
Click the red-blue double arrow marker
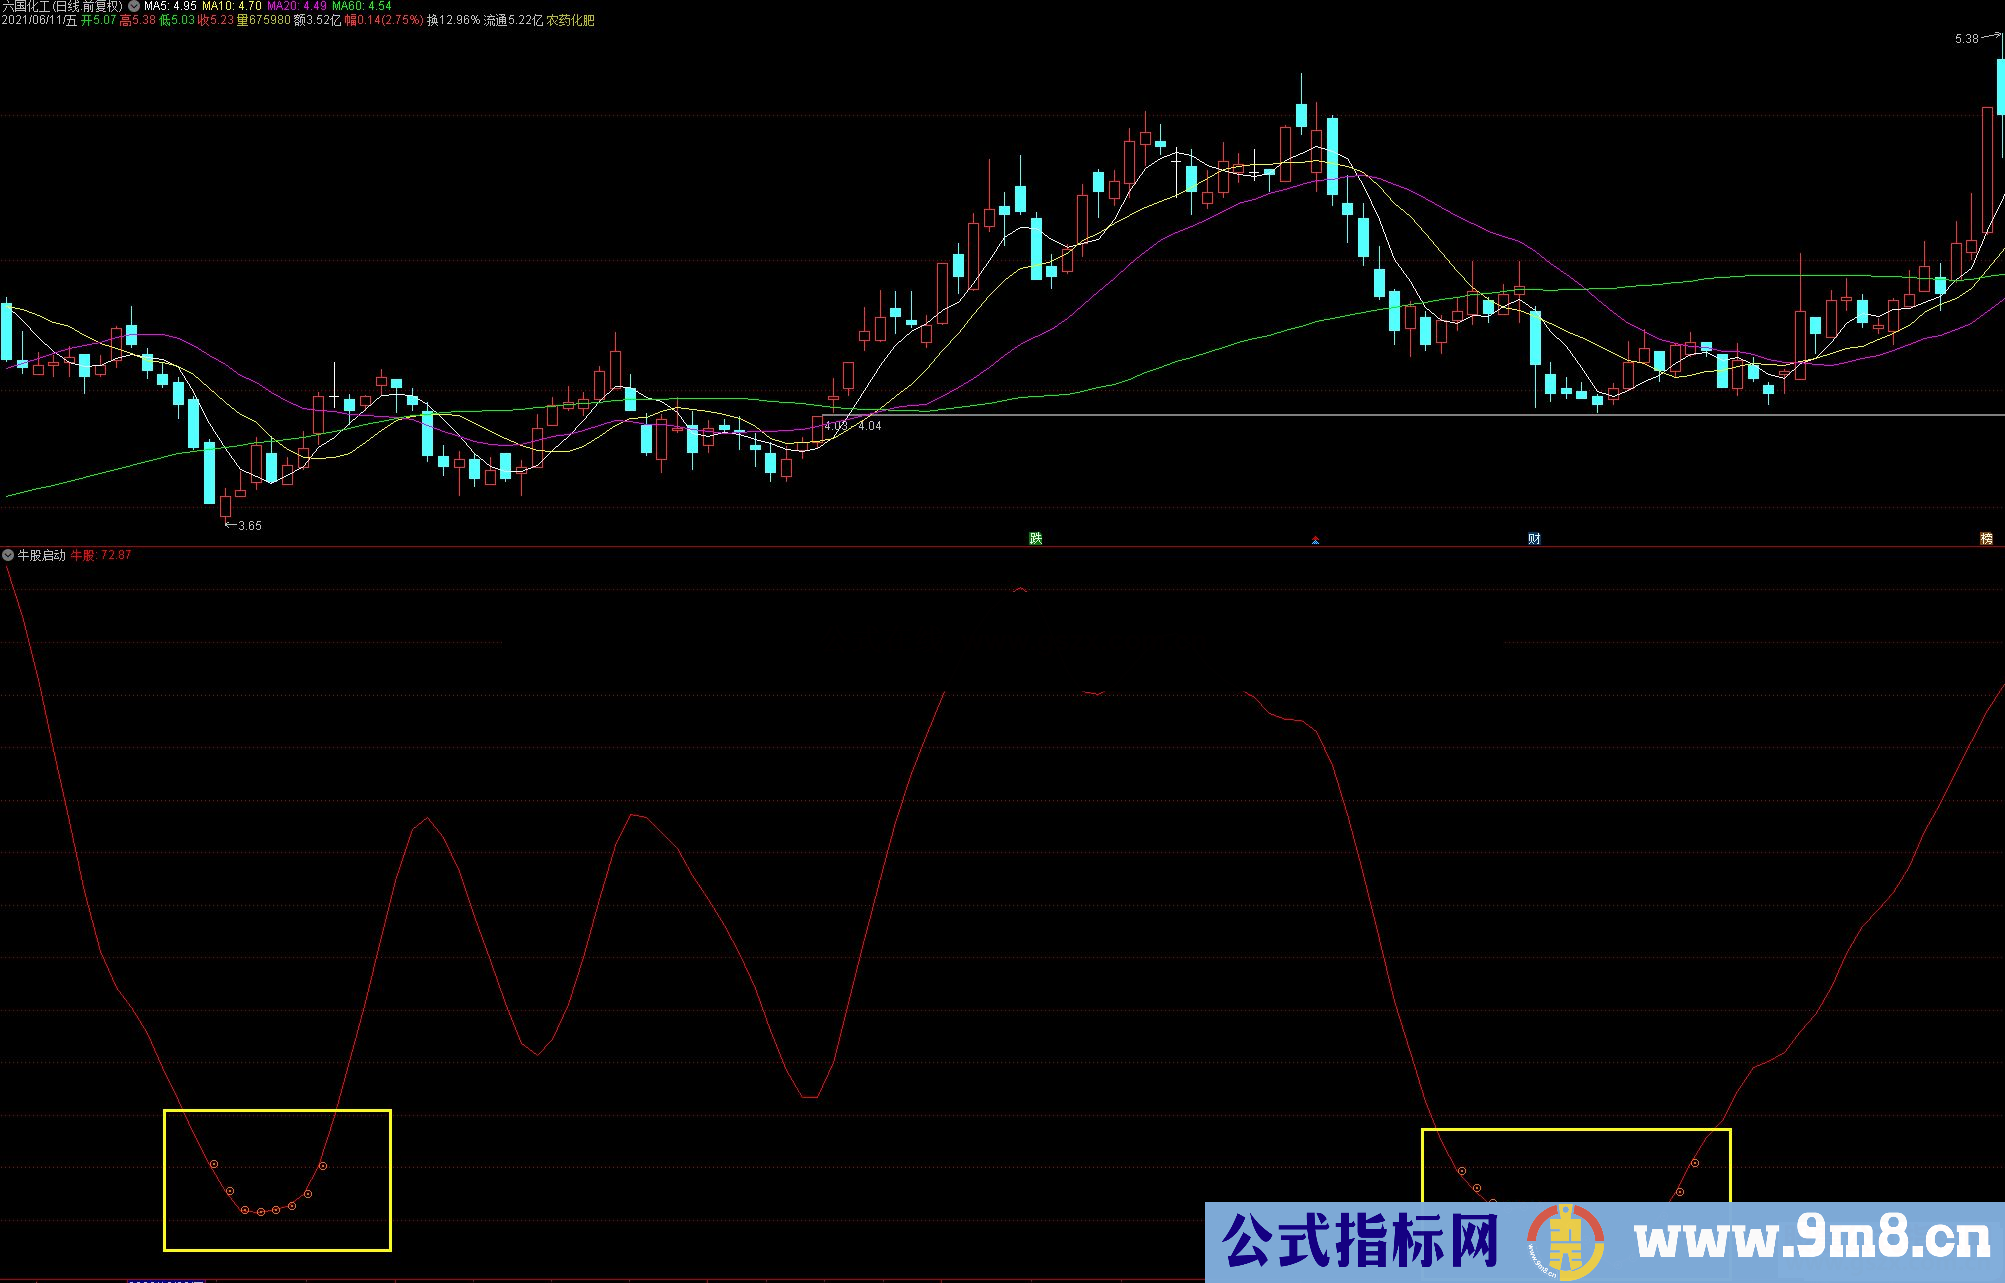1315,540
